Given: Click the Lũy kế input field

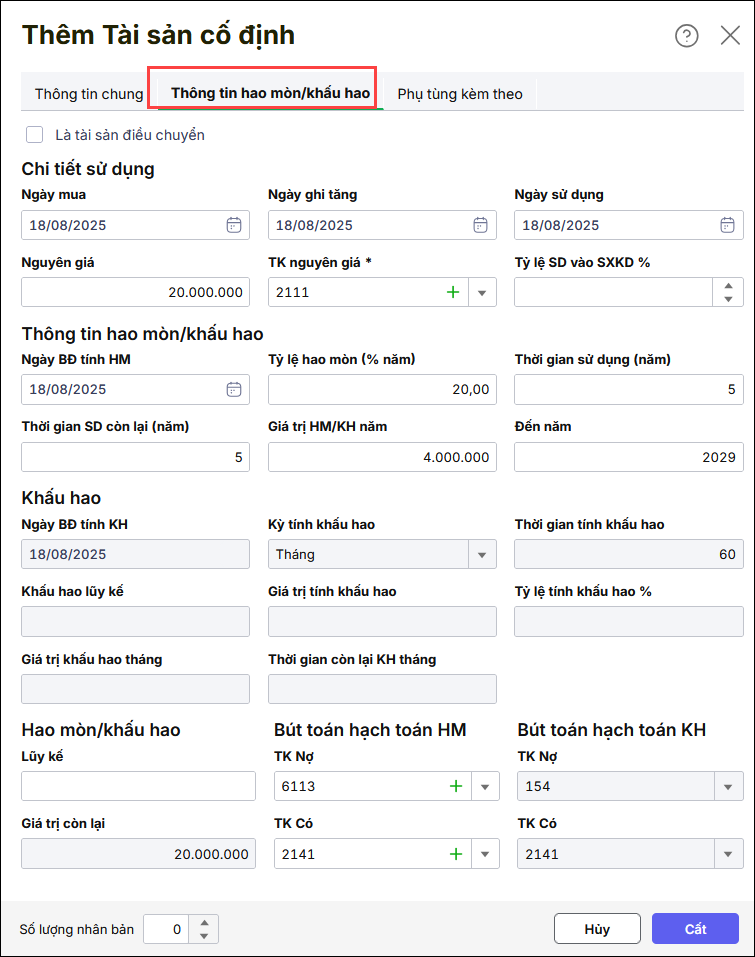Looking at the screenshot, I should point(138,786).
